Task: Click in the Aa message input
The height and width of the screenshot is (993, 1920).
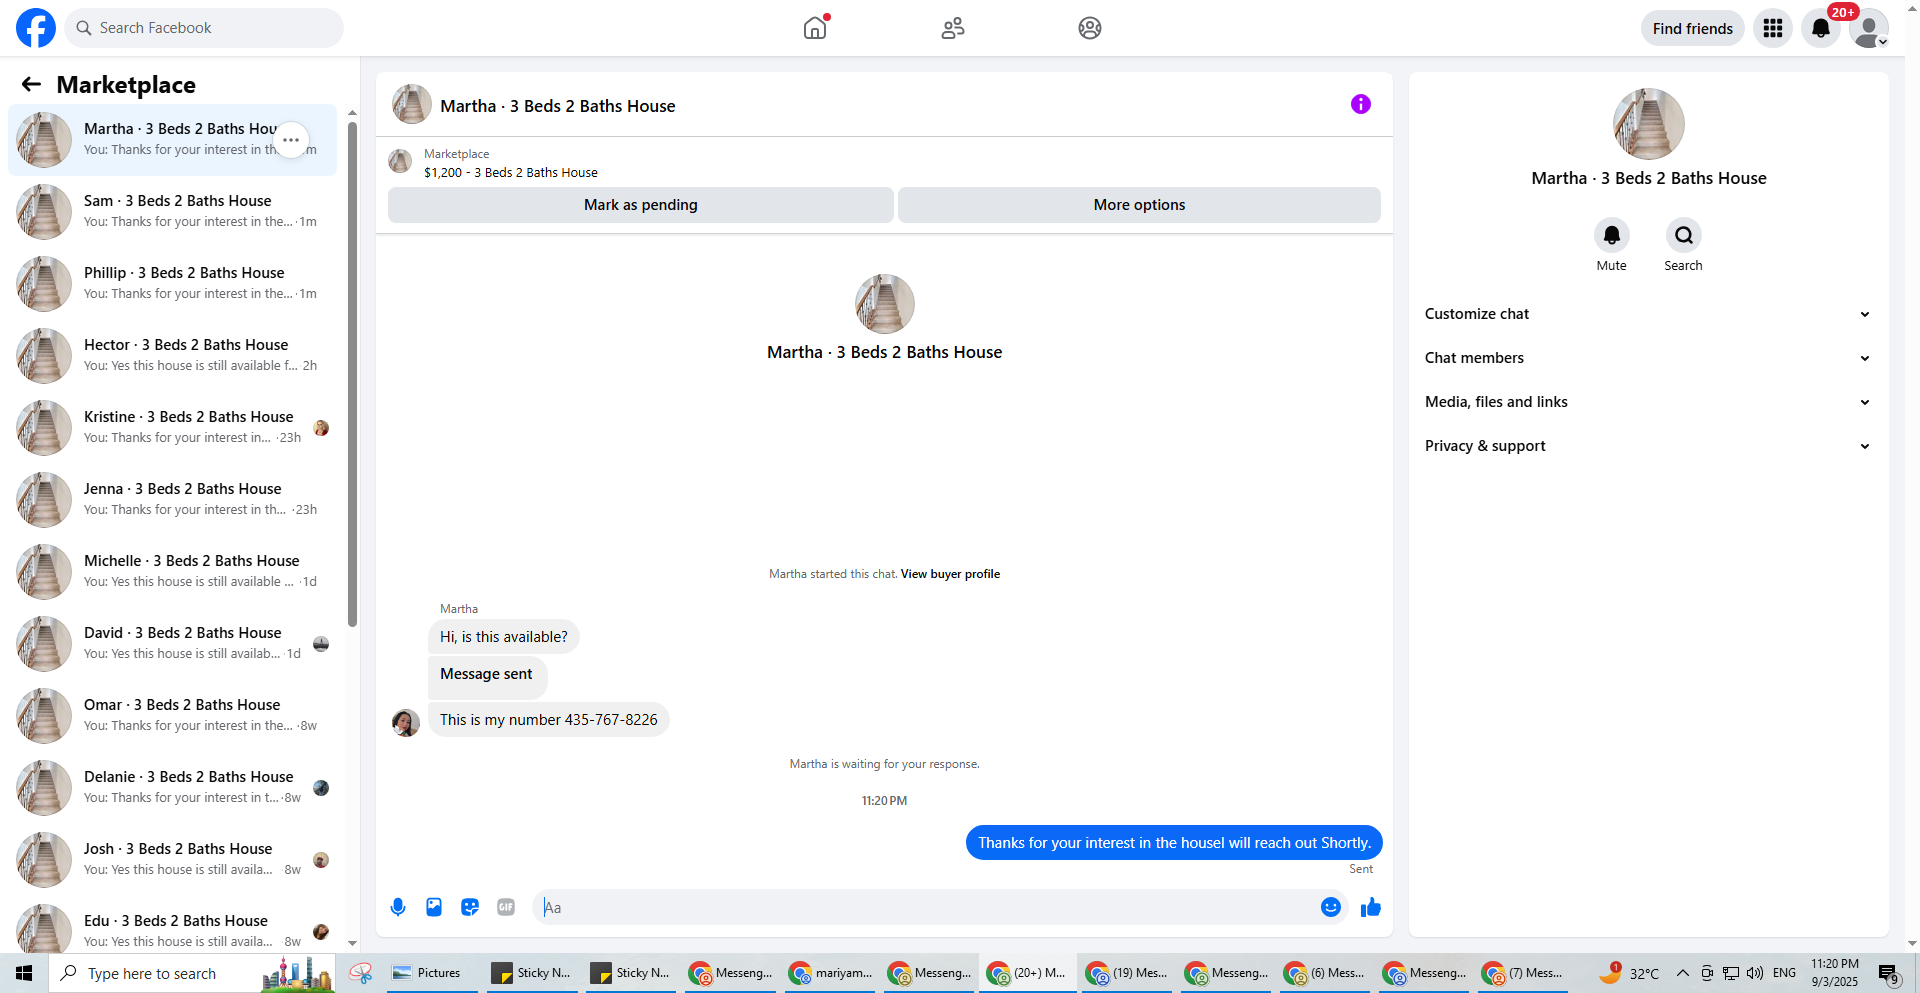Action: (930, 907)
